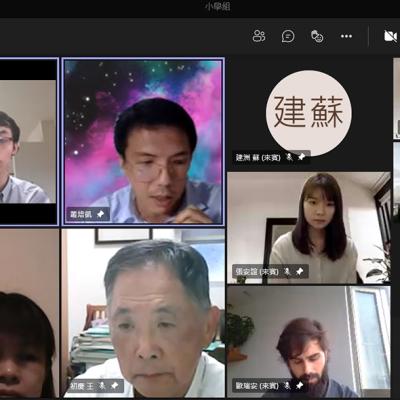Select the gray-haired man's video tile
This screenshot has height=400, width=400.
(x=143, y=313)
